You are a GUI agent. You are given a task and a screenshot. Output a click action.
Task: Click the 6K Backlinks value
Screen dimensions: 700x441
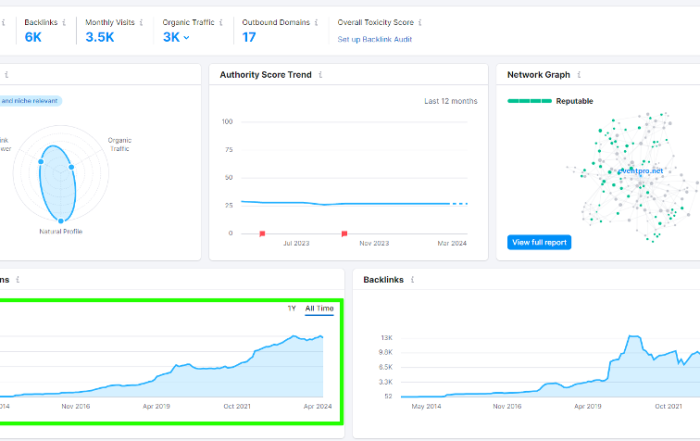click(x=33, y=37)
